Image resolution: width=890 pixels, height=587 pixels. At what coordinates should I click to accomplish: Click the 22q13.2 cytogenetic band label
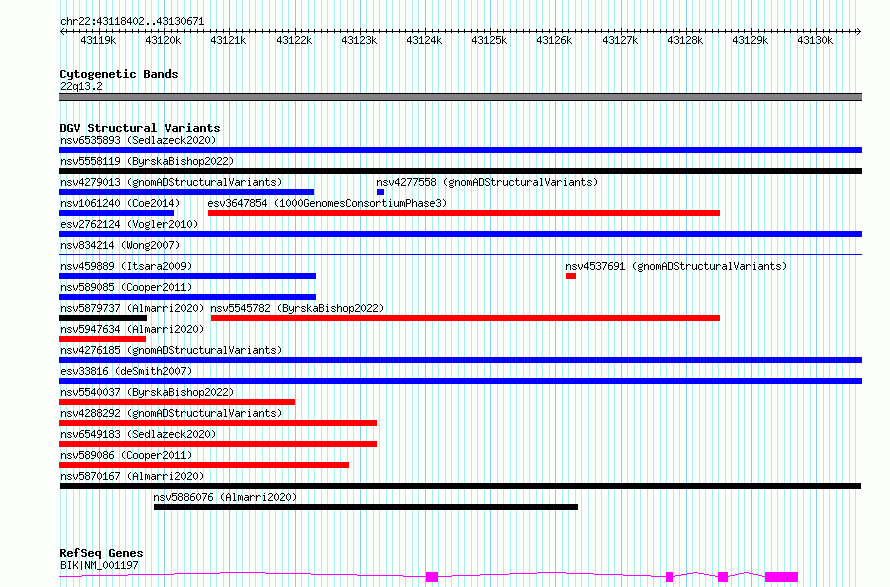[81, 86]
